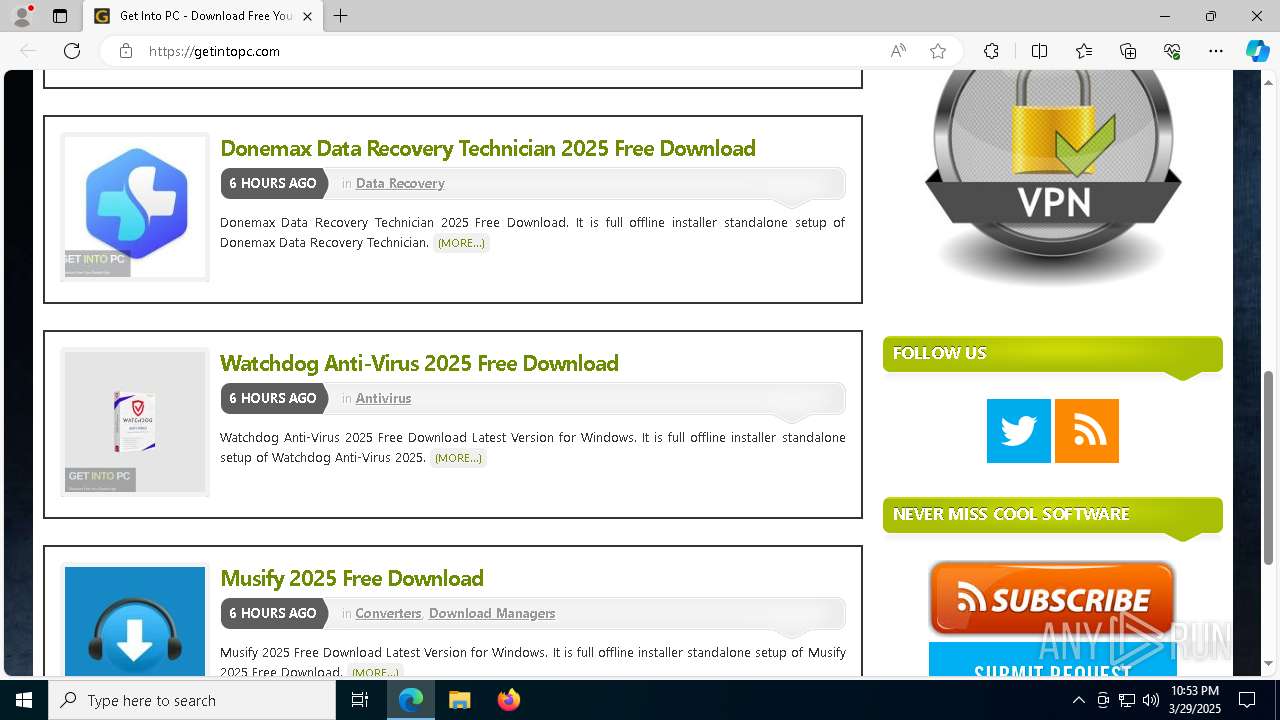Refresh the page with reload icon
The width and height of the screenshot is (1280, 720).
coord(72,51)
